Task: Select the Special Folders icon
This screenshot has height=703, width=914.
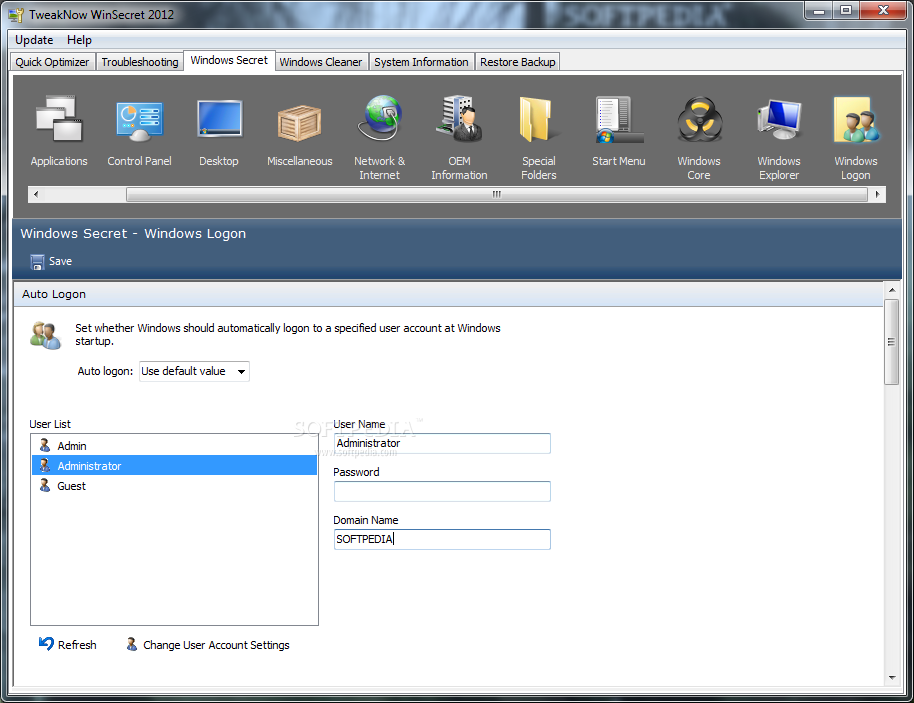Action: coord(537,119)
